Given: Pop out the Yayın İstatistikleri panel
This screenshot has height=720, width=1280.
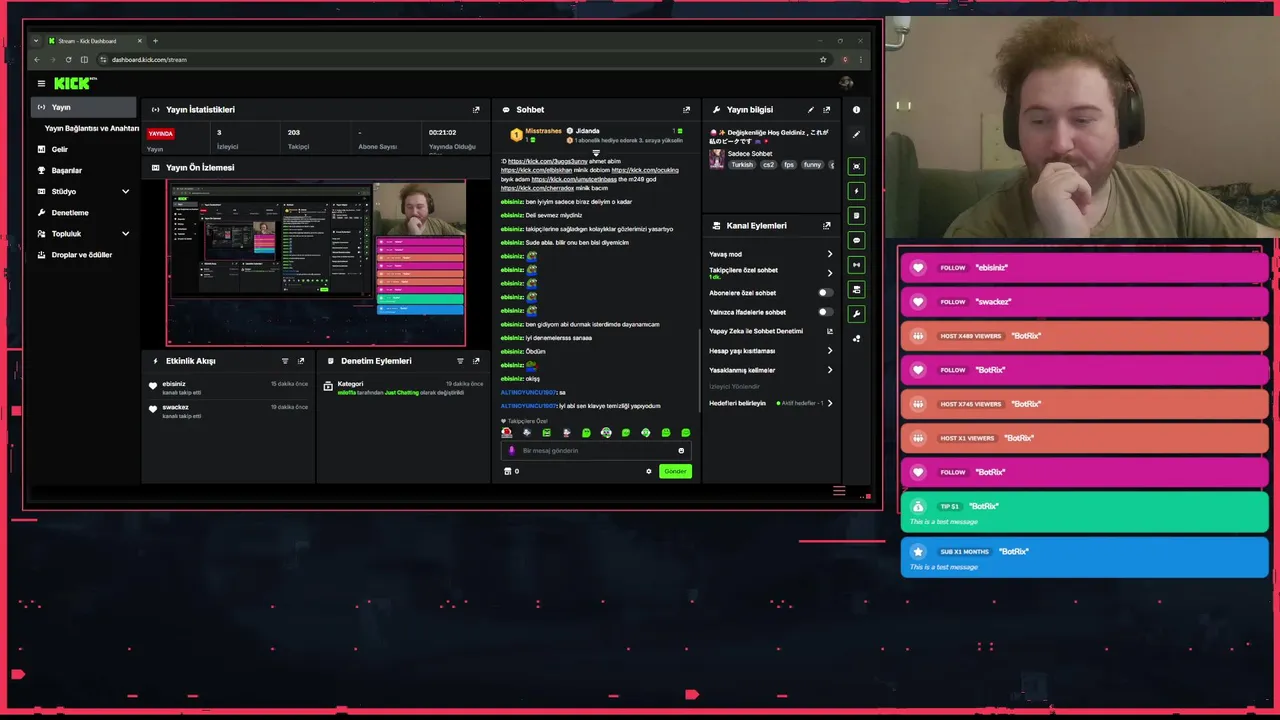Looking at the screenshot, I should 476,110.
